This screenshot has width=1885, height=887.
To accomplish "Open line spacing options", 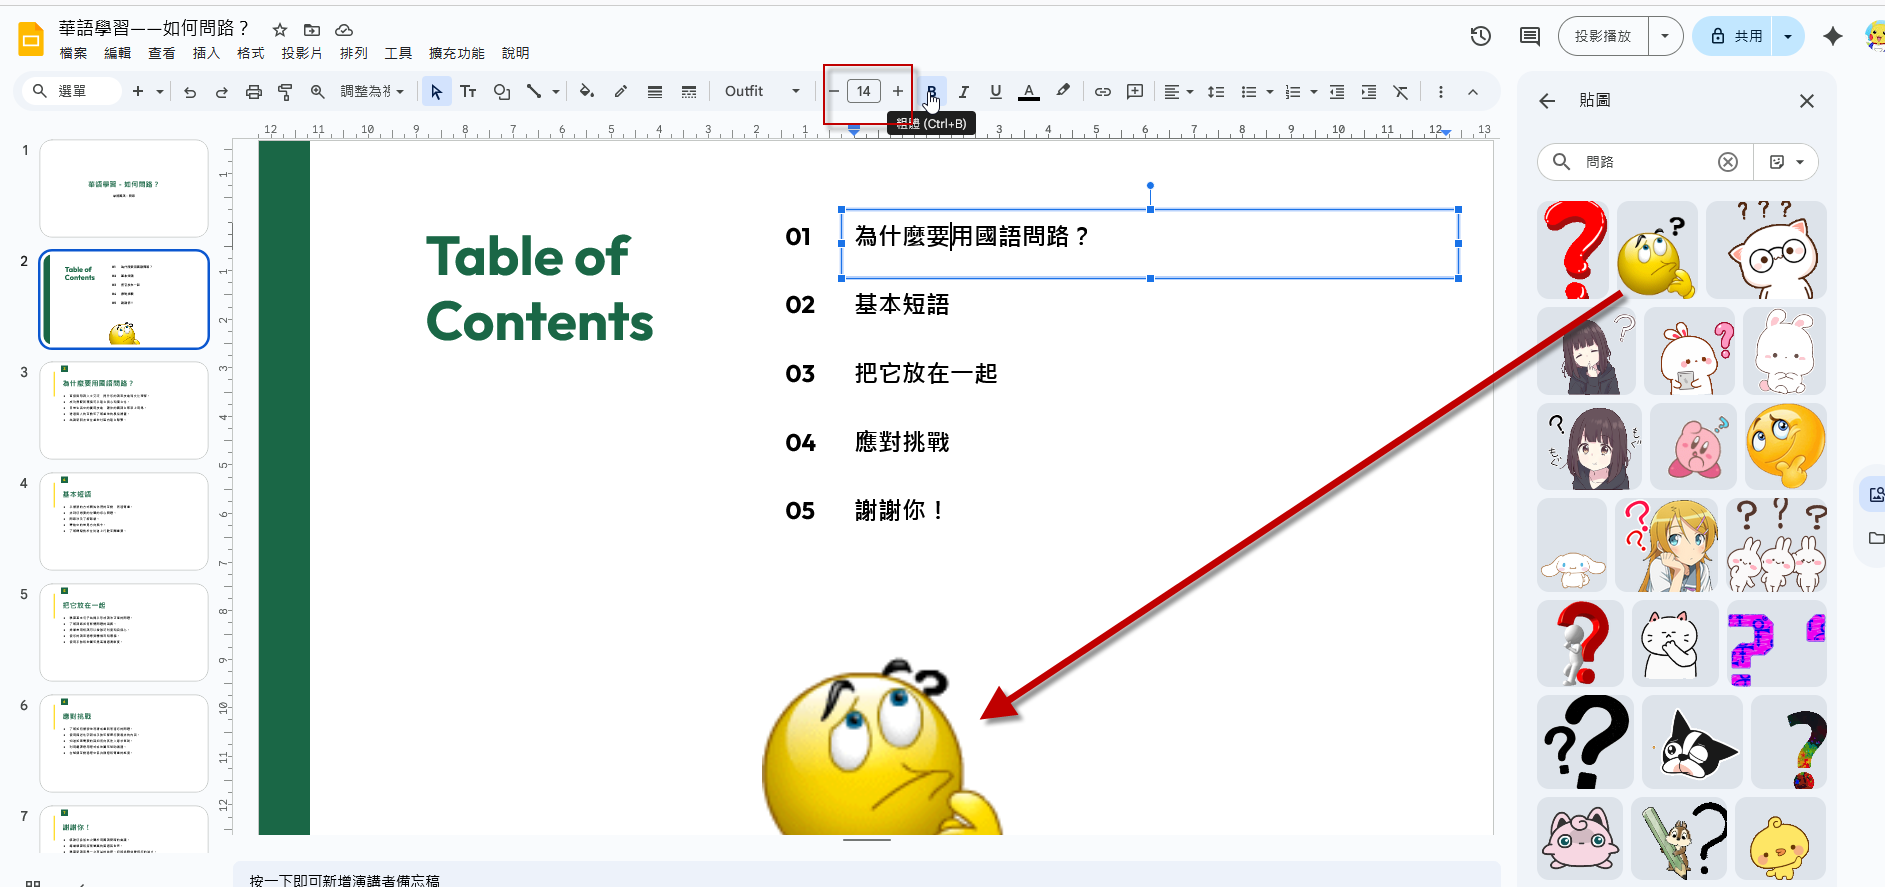I will coord(1216,92).
